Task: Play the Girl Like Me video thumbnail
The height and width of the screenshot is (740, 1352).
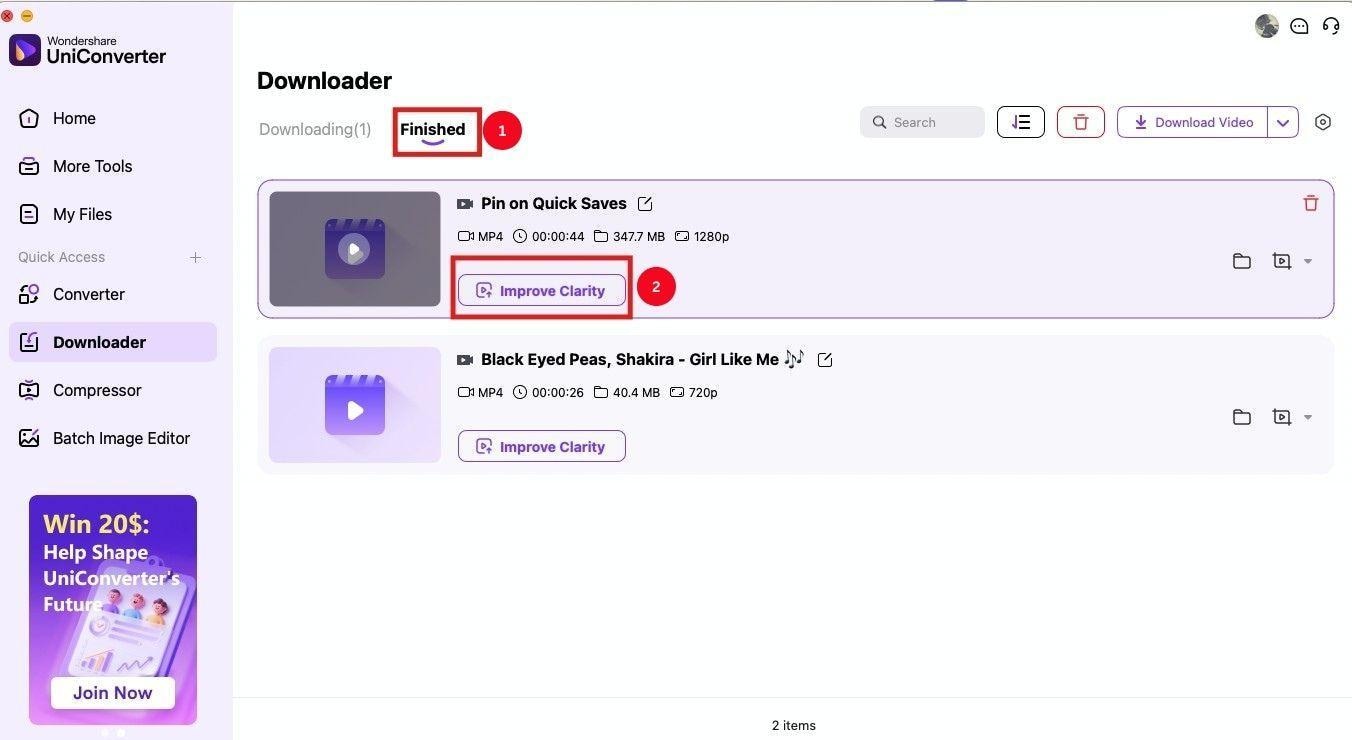Action: tap(355, 405)
